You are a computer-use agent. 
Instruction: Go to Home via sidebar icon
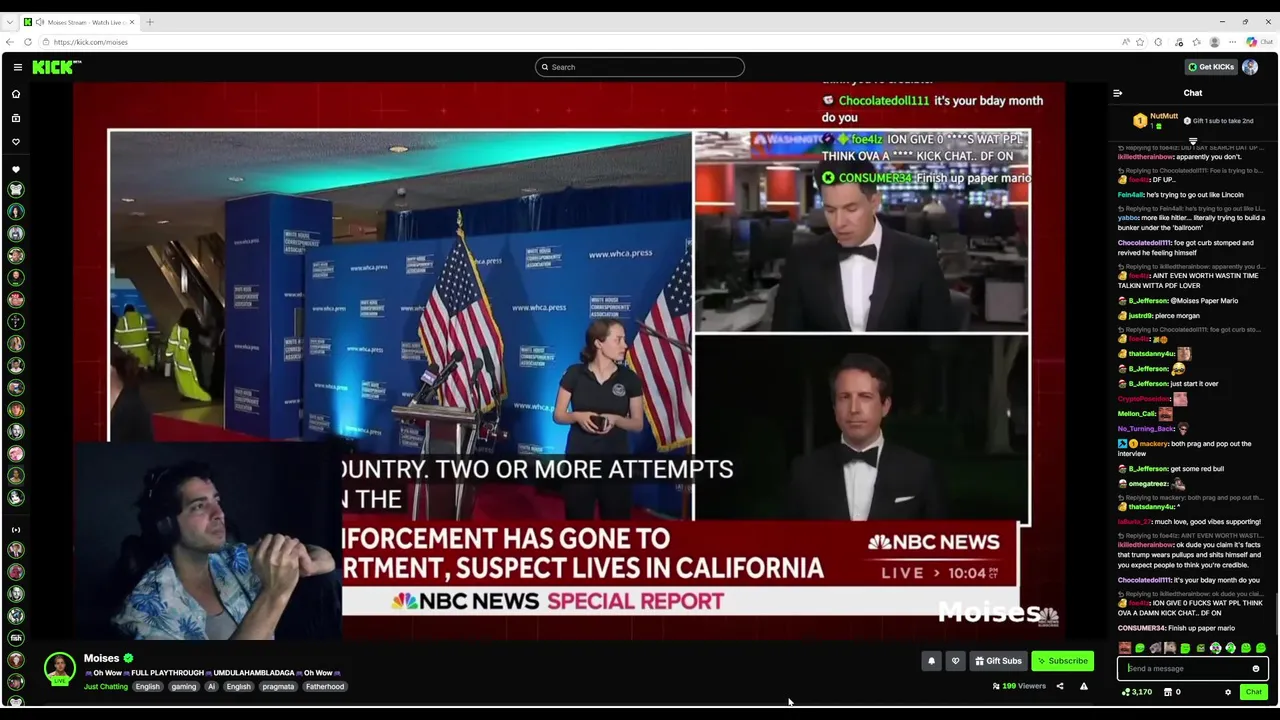pyautogui.click(x=16, y=94)
